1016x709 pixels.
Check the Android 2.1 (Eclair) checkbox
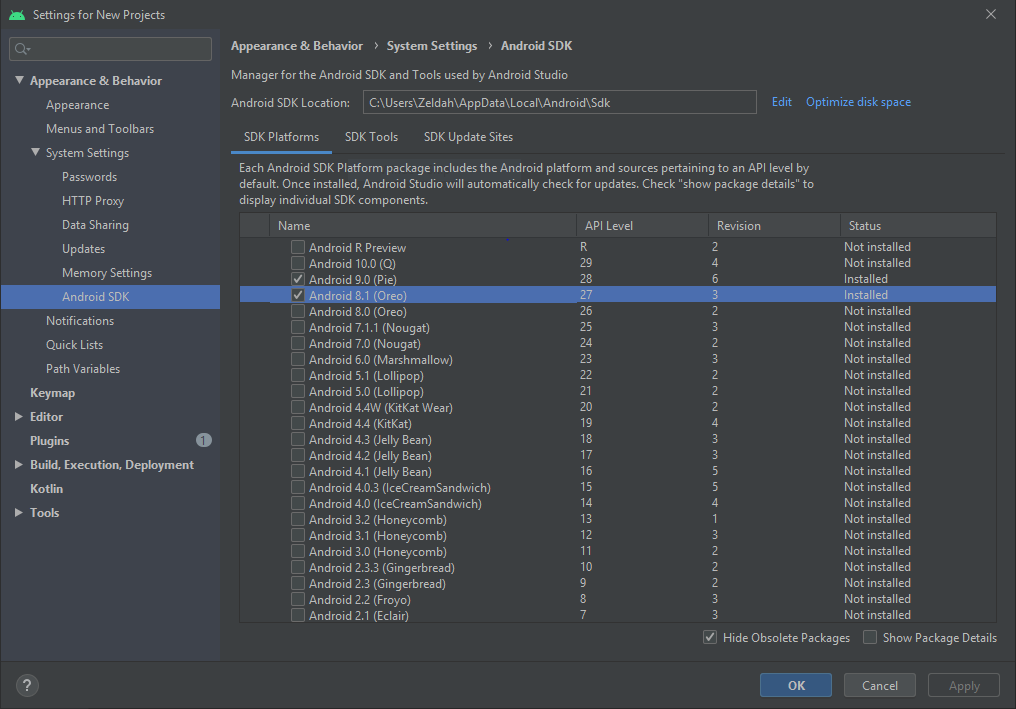click(x=298, y=615)
